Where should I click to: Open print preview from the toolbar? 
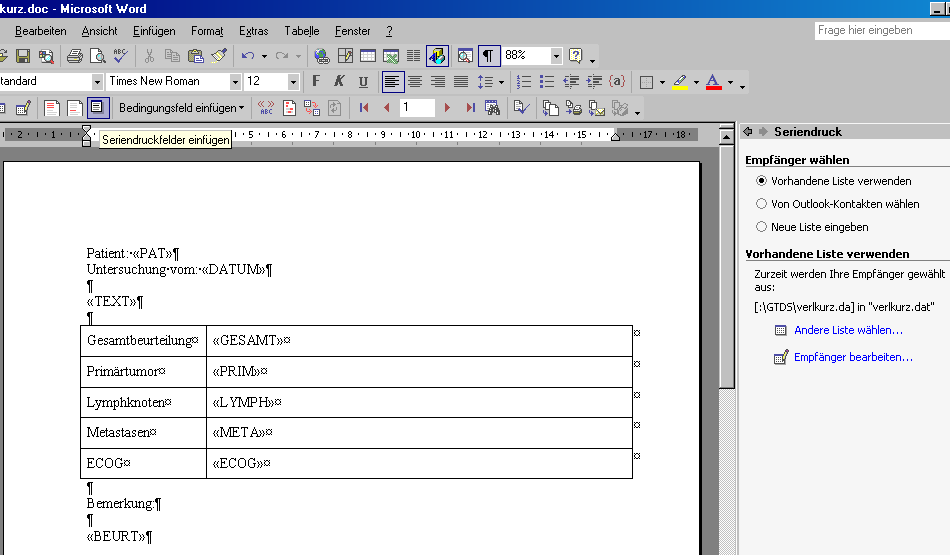98,56
